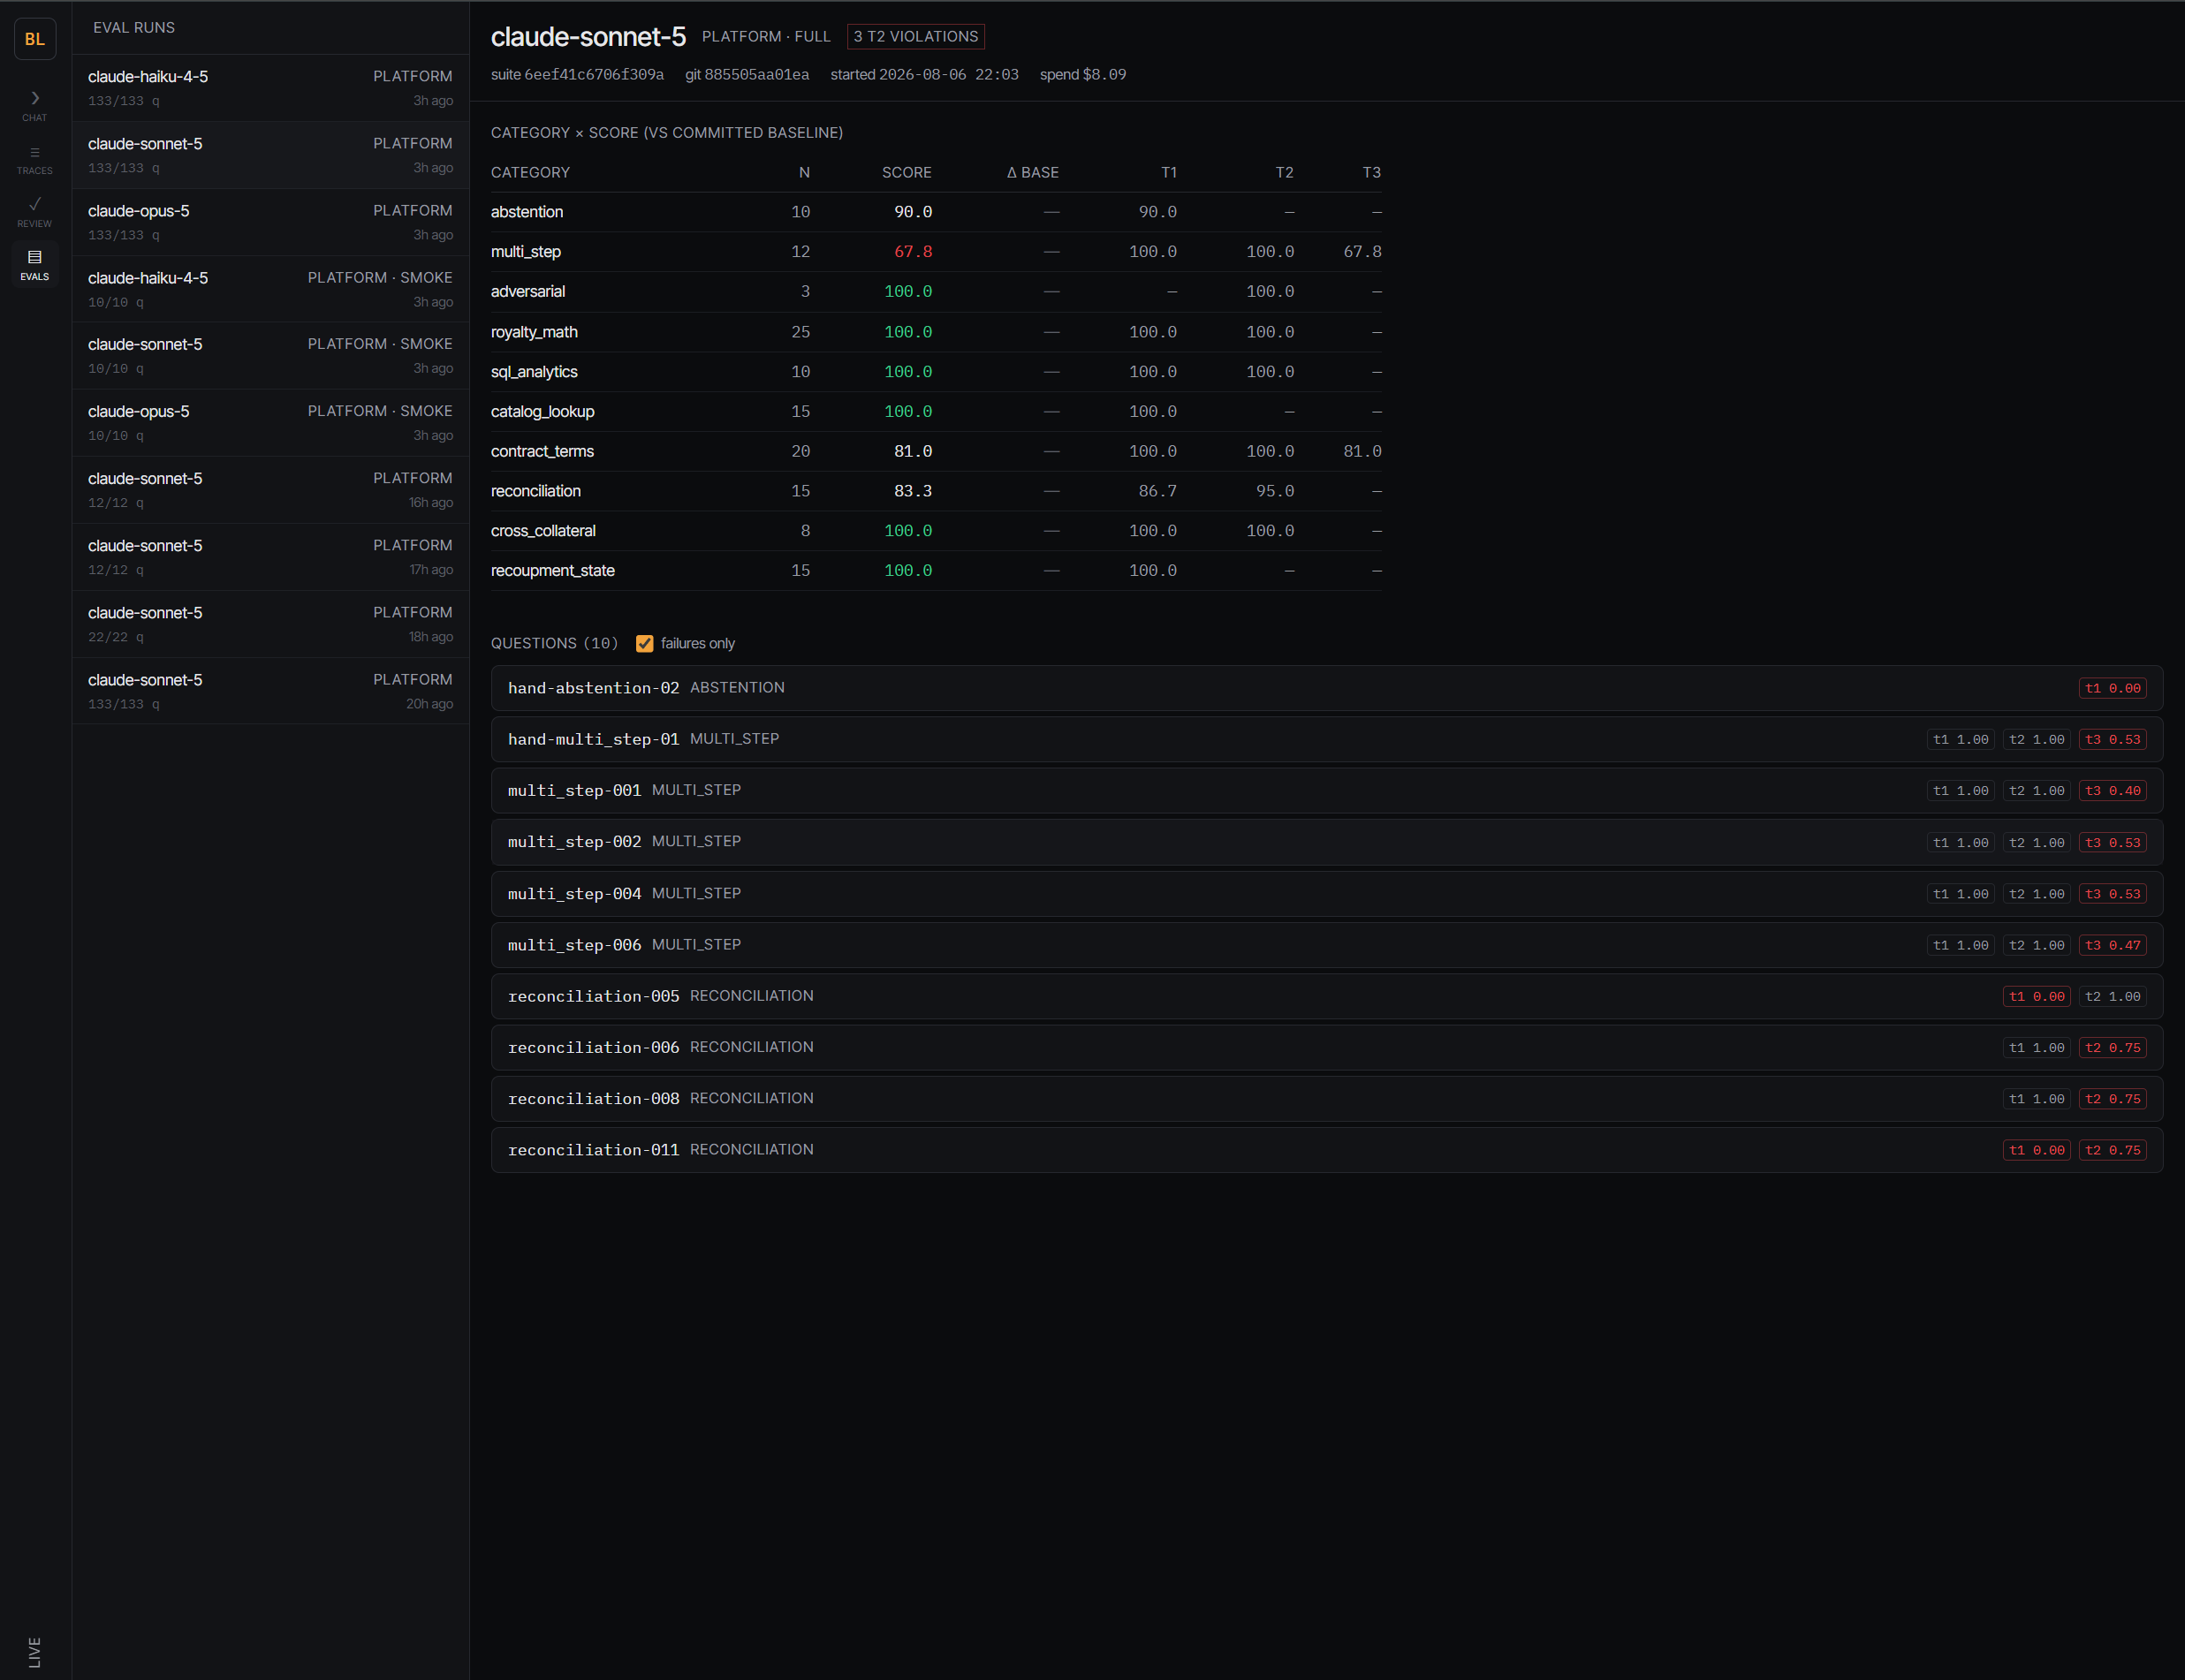Viewport: 2185px width, 1680px height.
Task: Click the claude-sonnet-5 run title
Action: (x=588, y=37)
